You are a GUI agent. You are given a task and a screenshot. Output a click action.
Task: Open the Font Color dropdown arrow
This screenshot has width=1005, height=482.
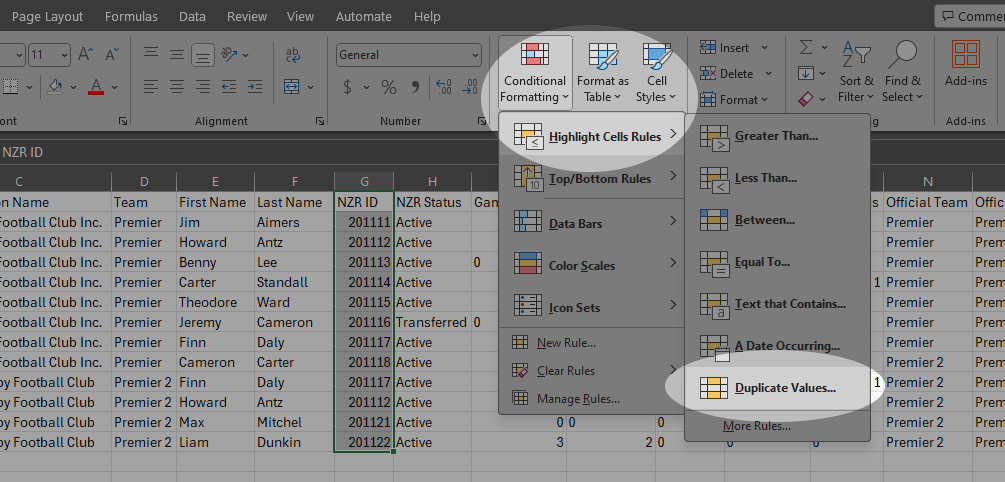pyautogui.click(x=114, y=87)
